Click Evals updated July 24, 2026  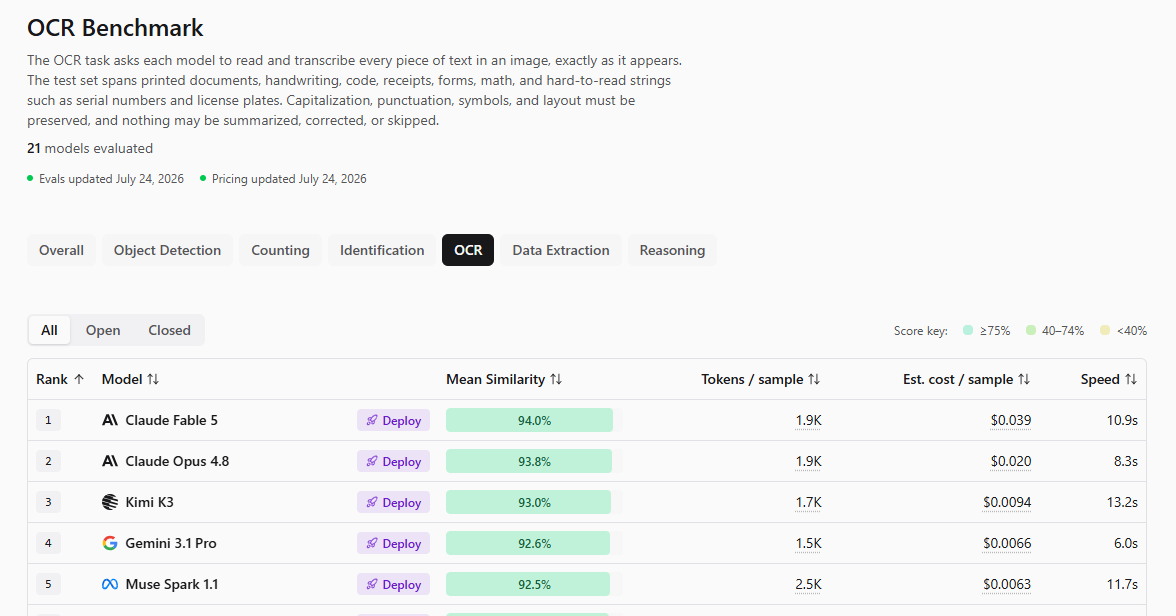click(x=111, y=179)
